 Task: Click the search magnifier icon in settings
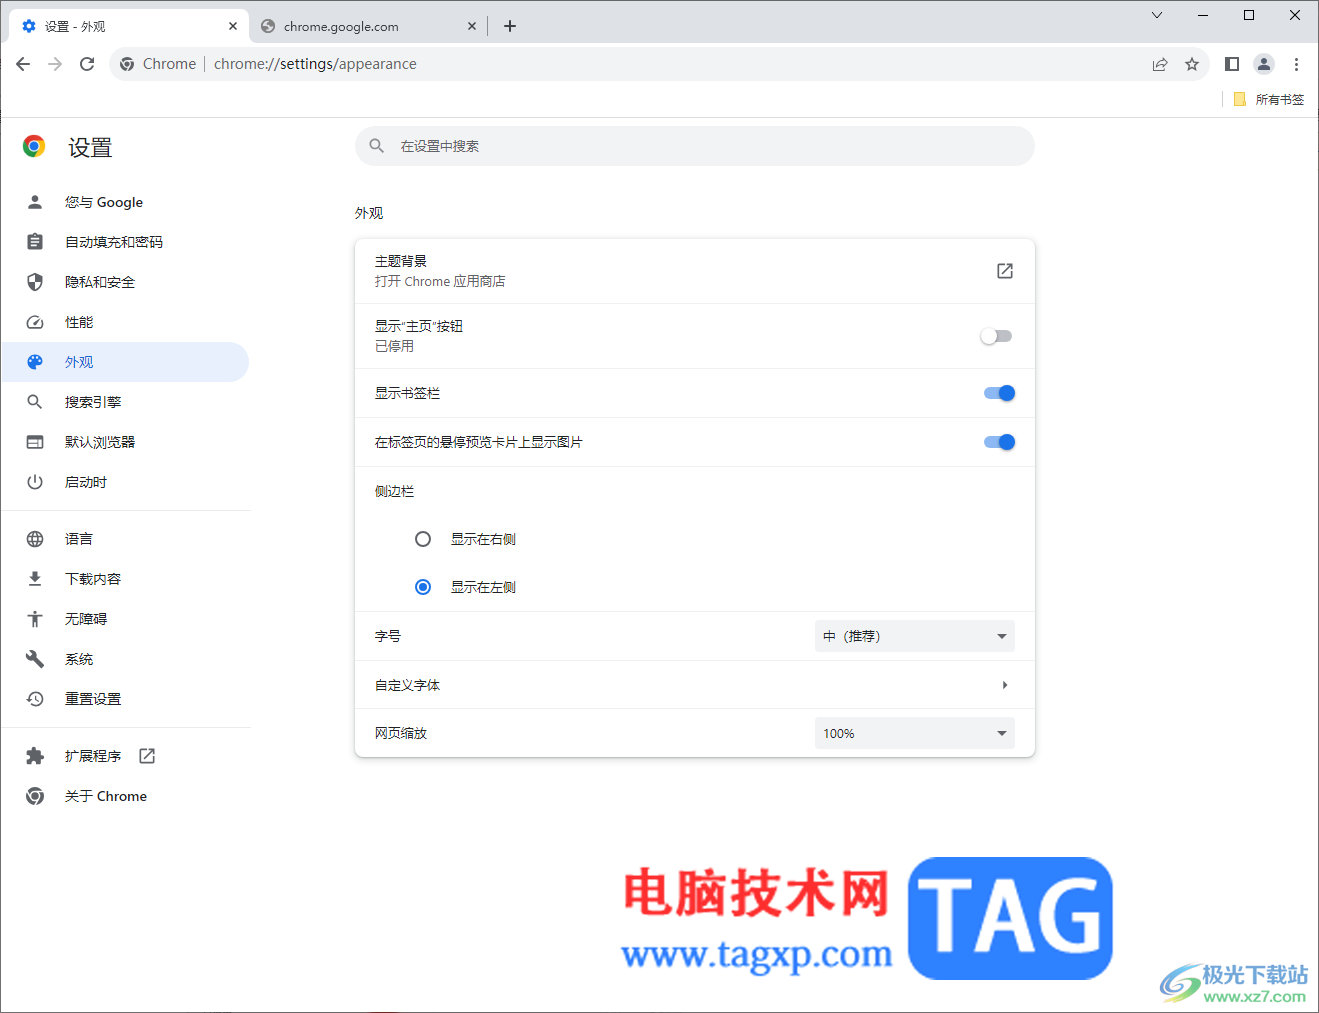pyautogui.click(x=377, y=146)
